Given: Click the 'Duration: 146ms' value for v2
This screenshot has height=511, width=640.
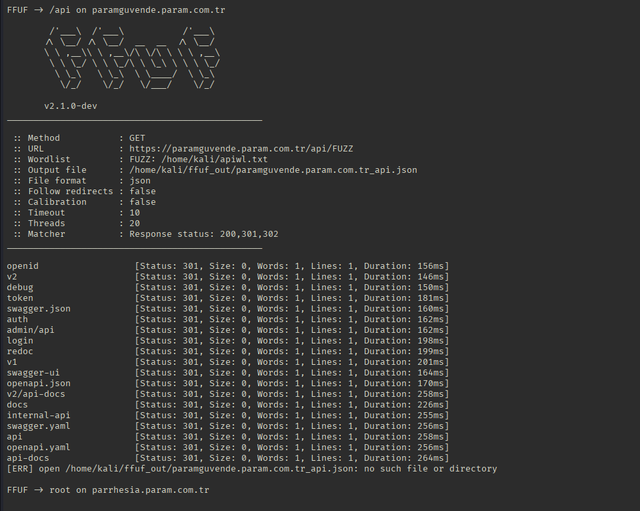Looking at the screenshot, I should point(404,277).
